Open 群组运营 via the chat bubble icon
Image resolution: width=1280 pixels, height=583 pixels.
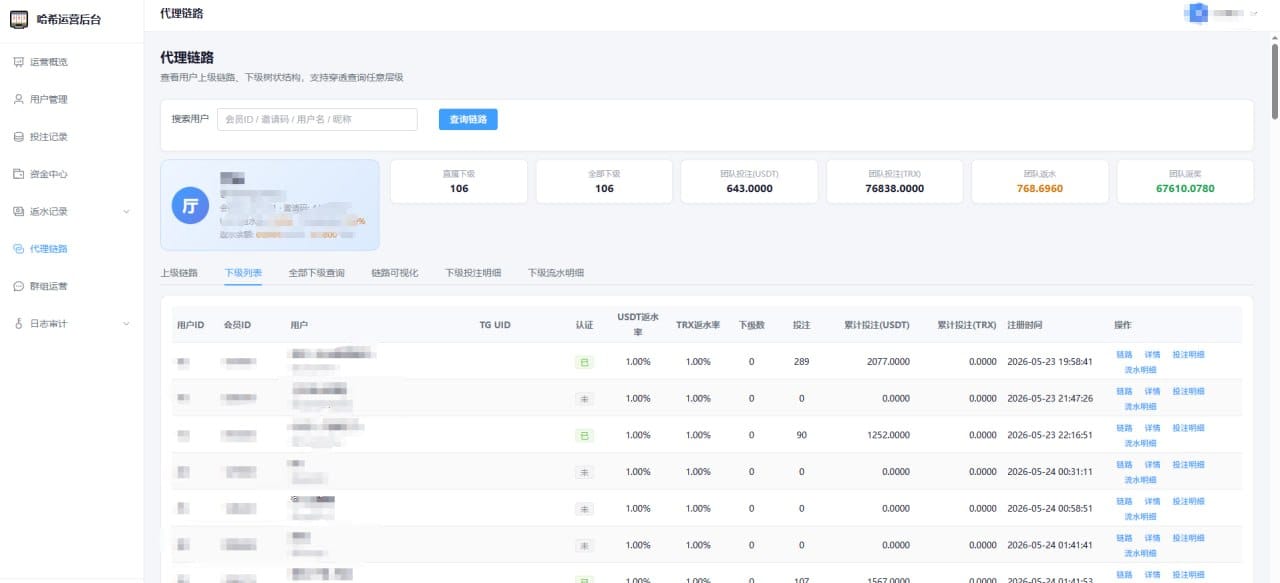tap(18, 286)
